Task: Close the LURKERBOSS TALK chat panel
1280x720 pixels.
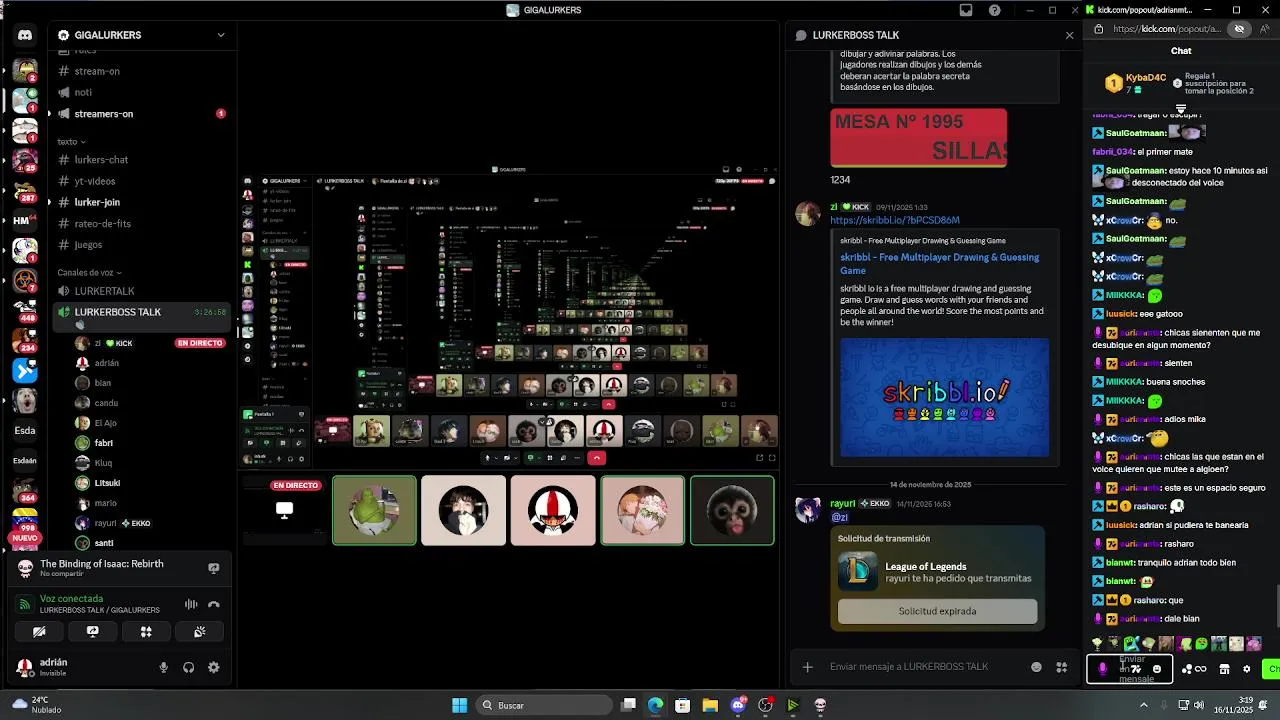Action: pos(1069,35)
